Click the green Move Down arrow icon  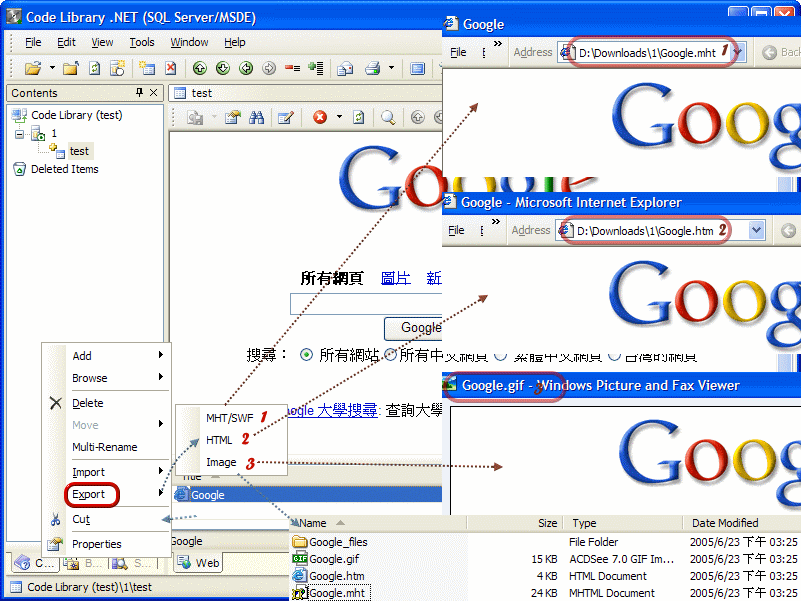(223, 67)
